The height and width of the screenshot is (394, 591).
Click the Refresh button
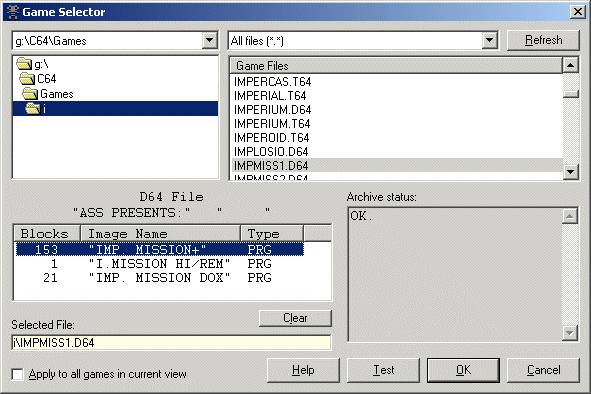tap(543, 40)
